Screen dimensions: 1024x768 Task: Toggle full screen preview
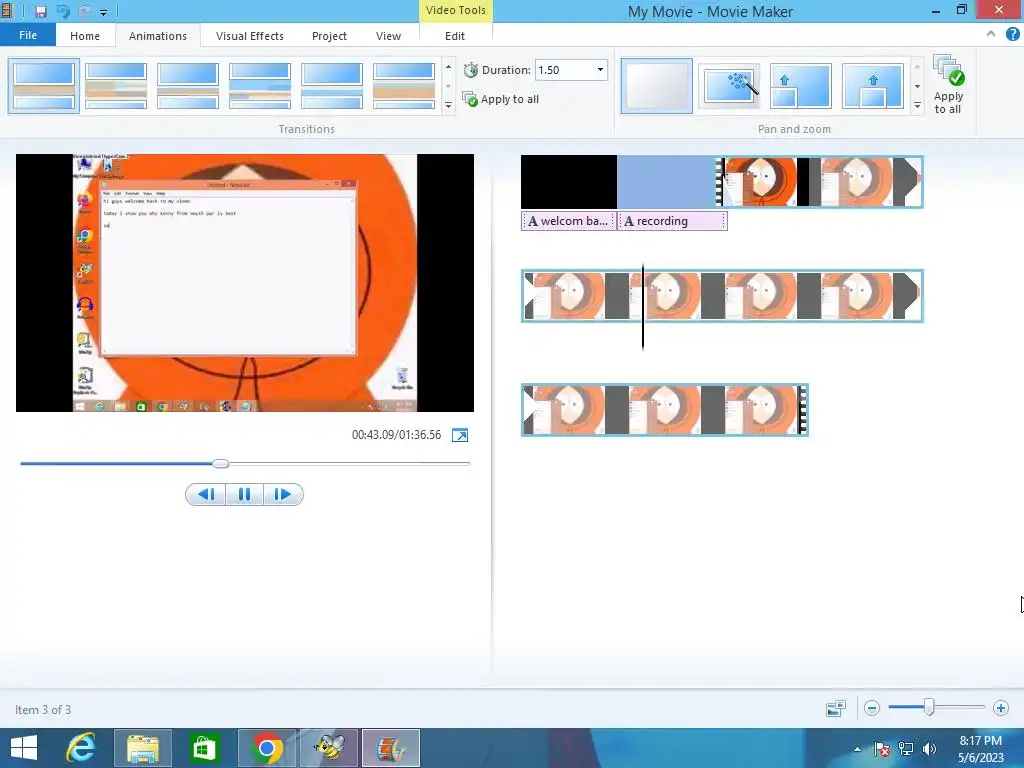pos(460,435)
